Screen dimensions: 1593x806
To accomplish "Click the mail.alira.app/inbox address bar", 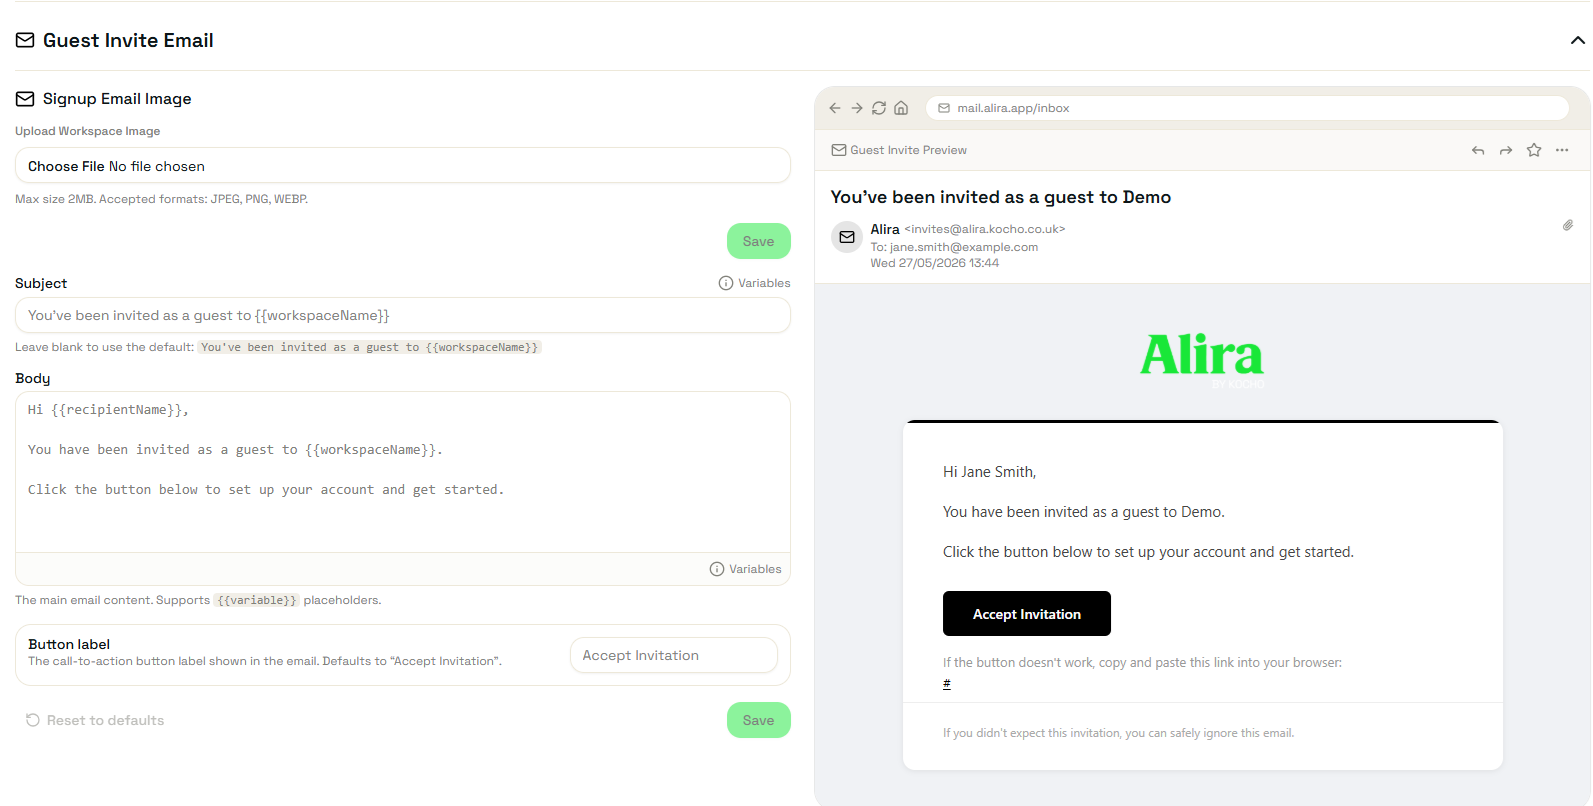I will click(1247, 108).
